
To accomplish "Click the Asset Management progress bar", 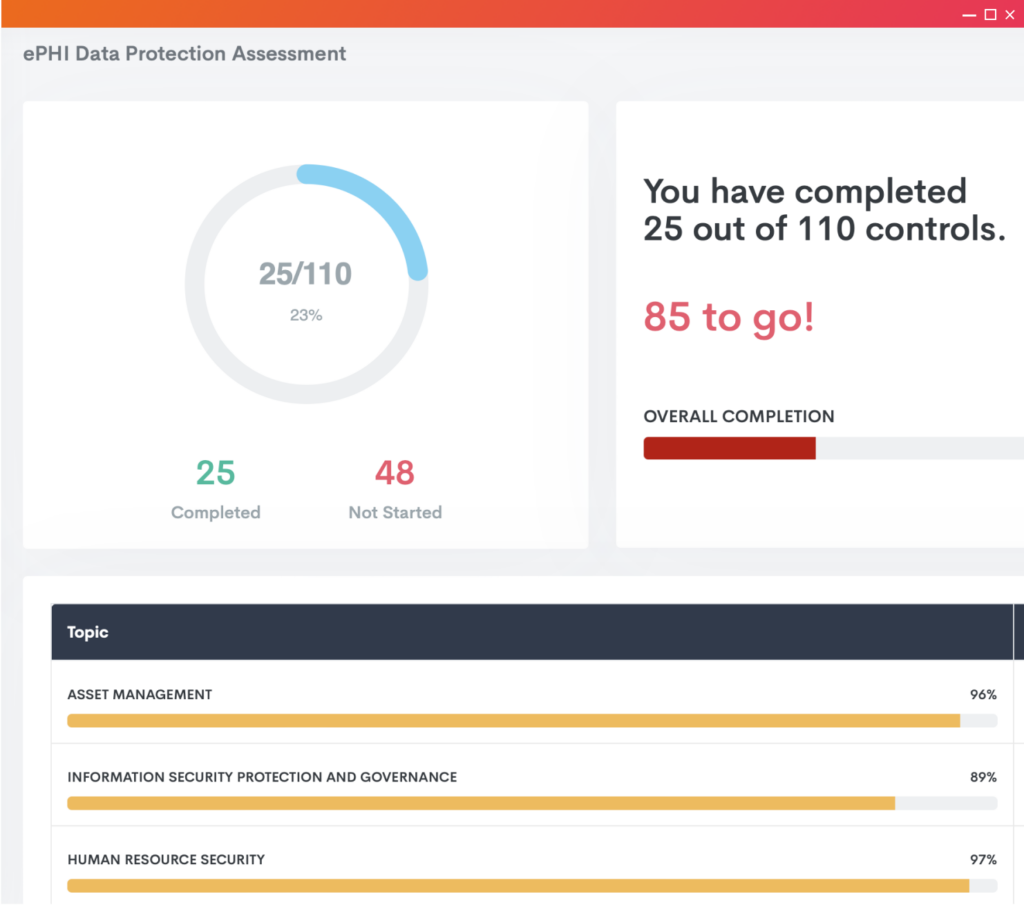I will (x=530, y=720).
